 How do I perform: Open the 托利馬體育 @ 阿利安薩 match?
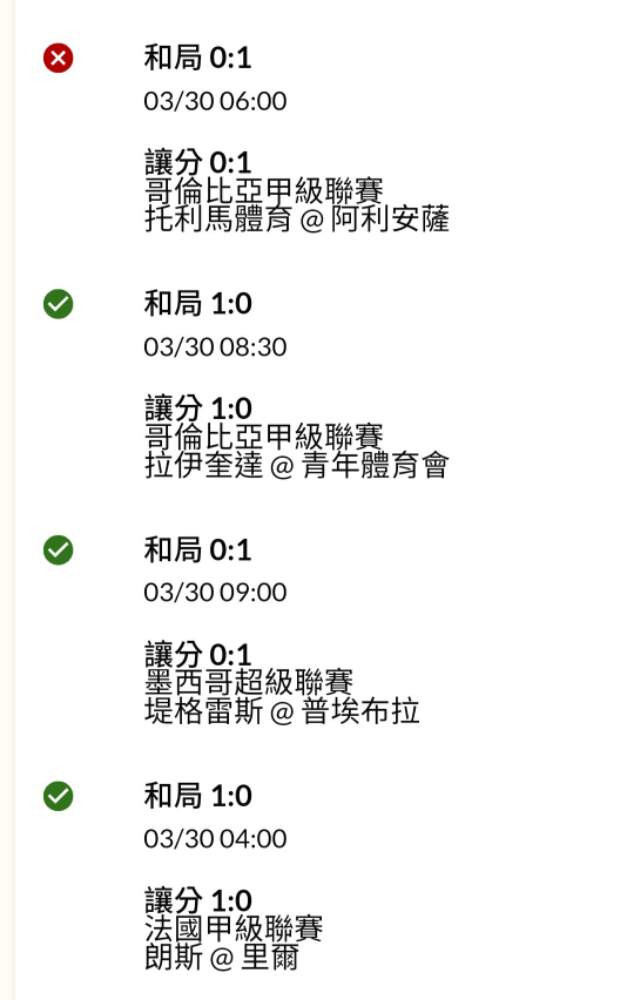(x=297, y=219)
